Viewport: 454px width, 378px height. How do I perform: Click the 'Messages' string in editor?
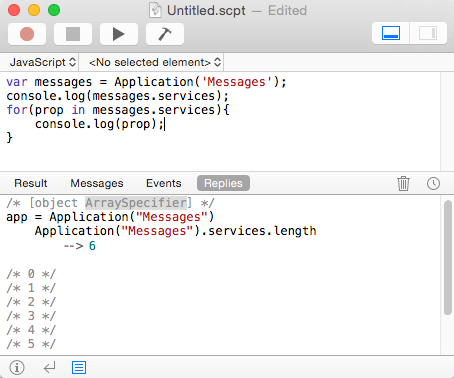click(x=237, y=82)
